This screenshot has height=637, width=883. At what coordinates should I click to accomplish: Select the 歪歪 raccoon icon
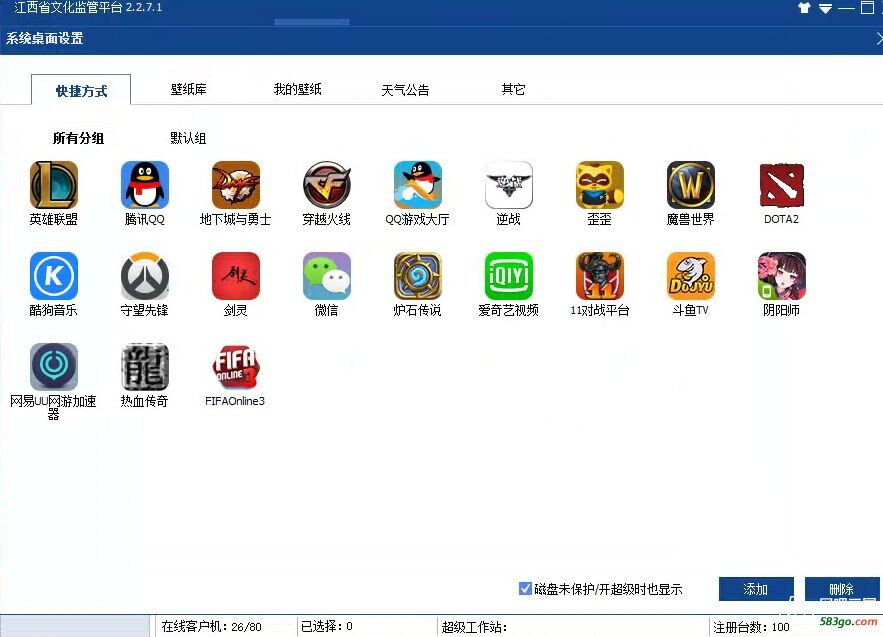pyautogui.click(x=600, y=185)
